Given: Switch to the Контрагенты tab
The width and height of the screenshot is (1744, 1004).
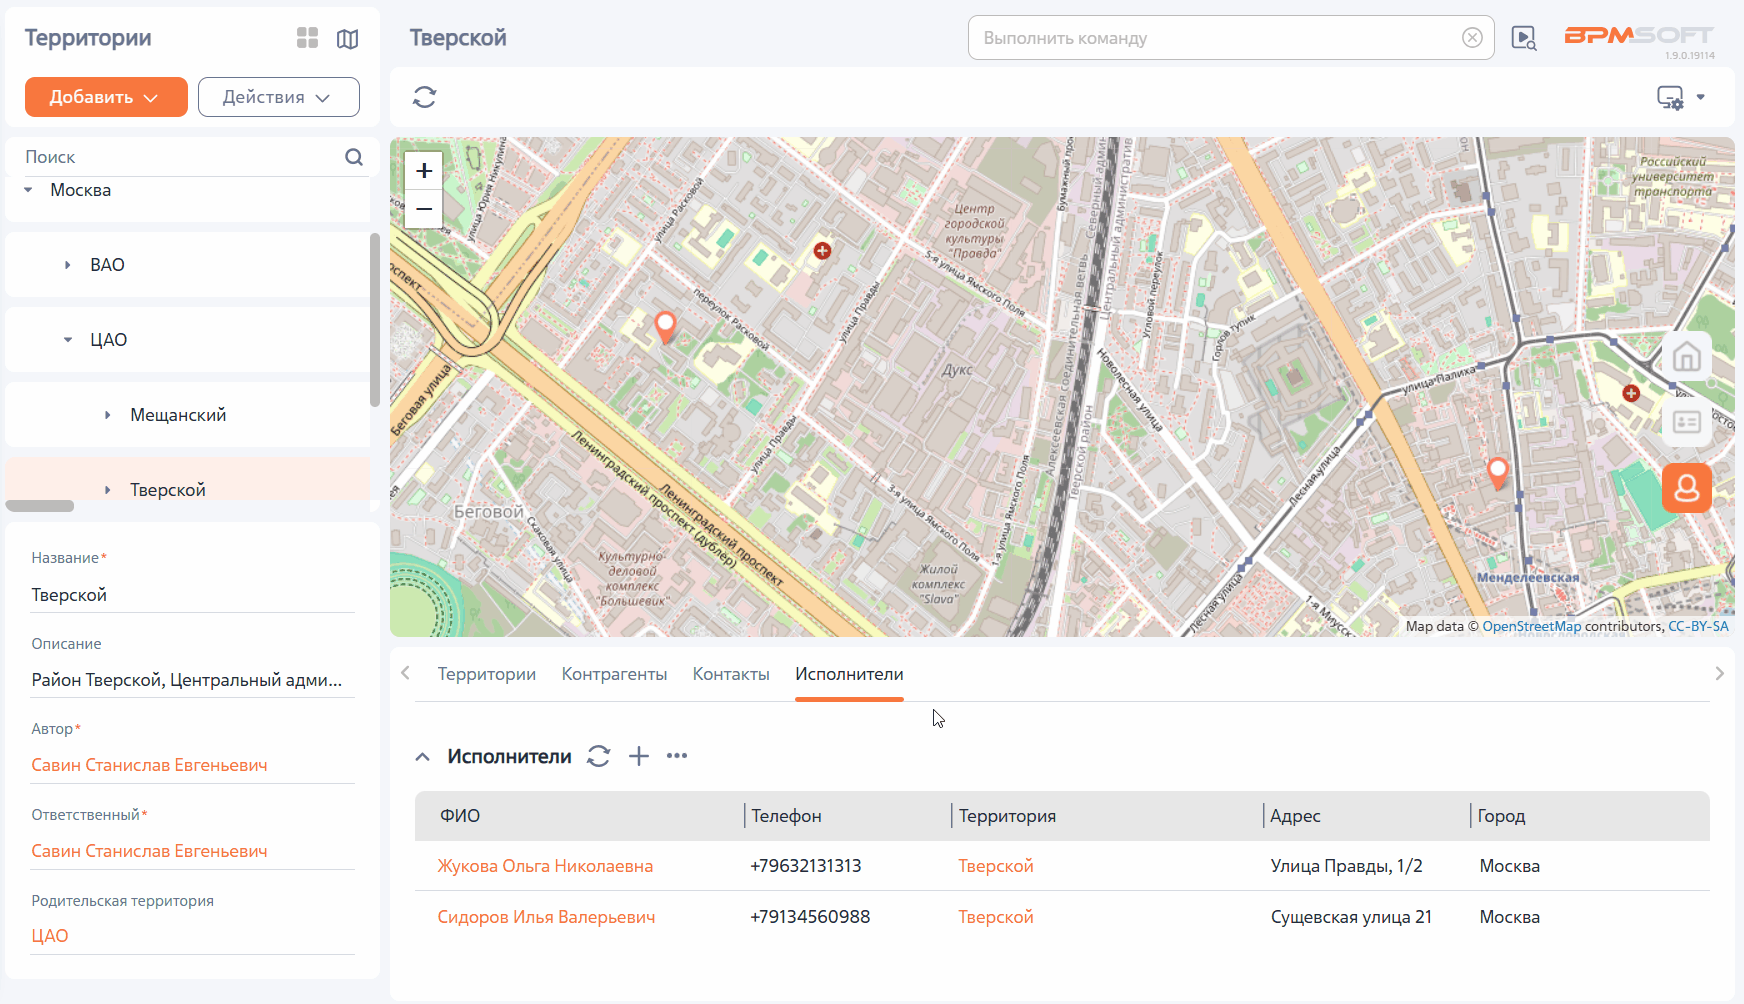Looking at the screenshot, I should tap(614, 674).
